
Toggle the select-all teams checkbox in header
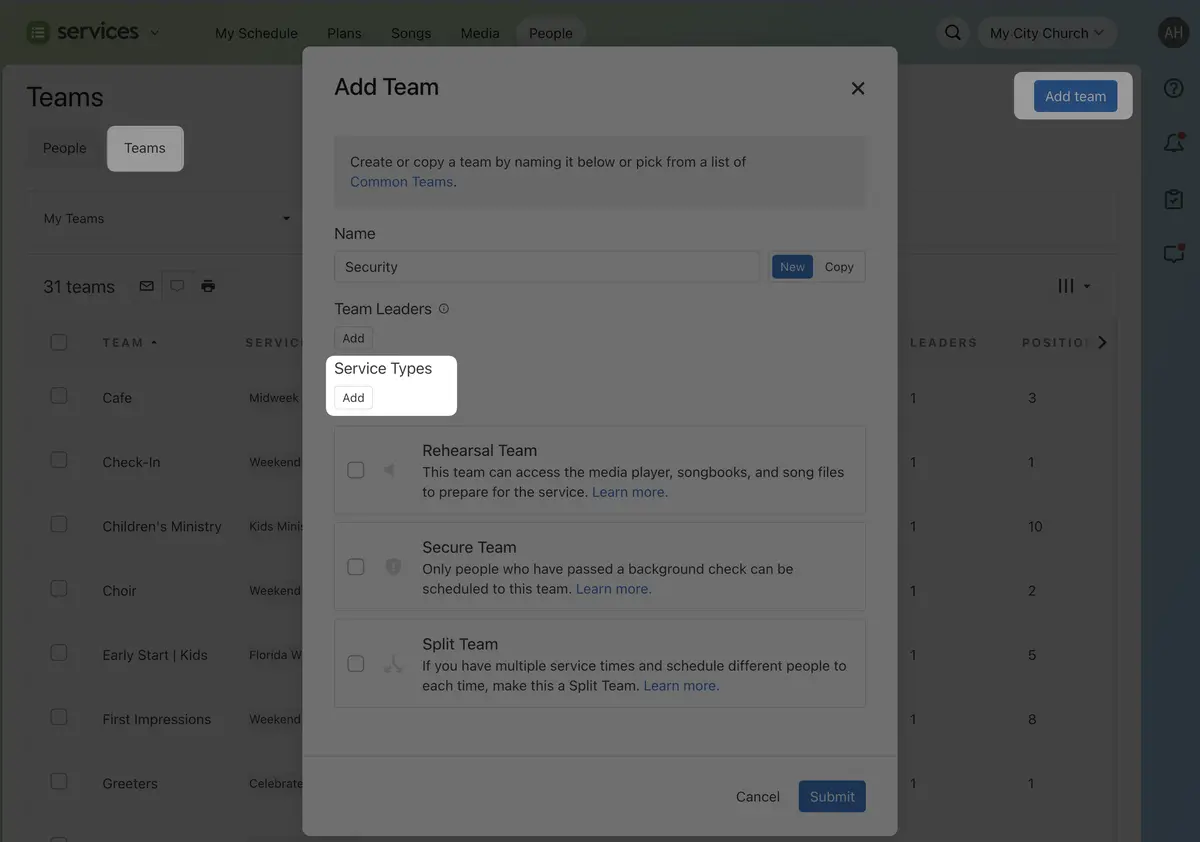click(59, 342)
